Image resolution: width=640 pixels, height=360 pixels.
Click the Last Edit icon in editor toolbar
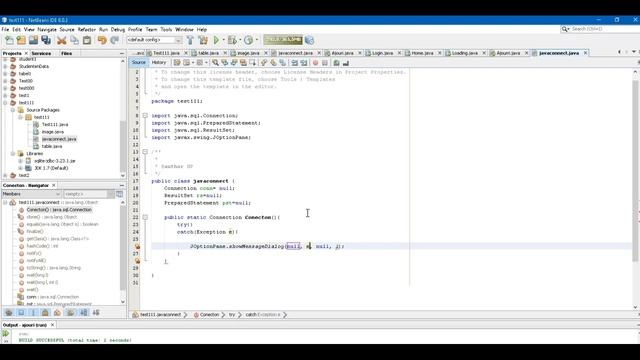point(177,62)
